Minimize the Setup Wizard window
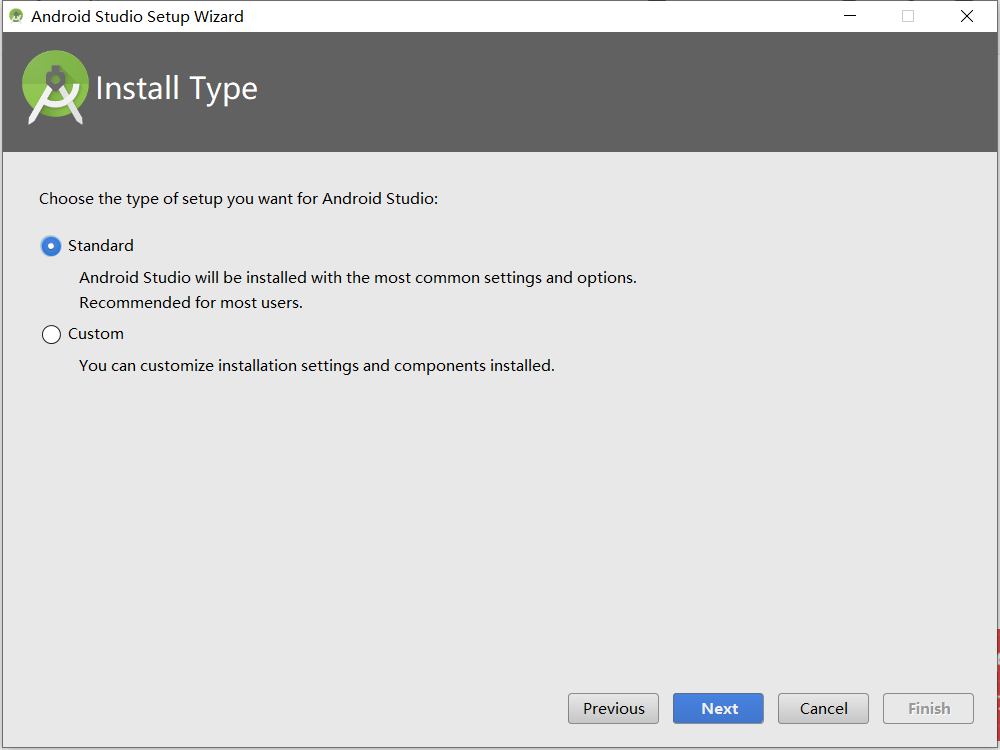1000x750 pixels. [x=849, y=16]
